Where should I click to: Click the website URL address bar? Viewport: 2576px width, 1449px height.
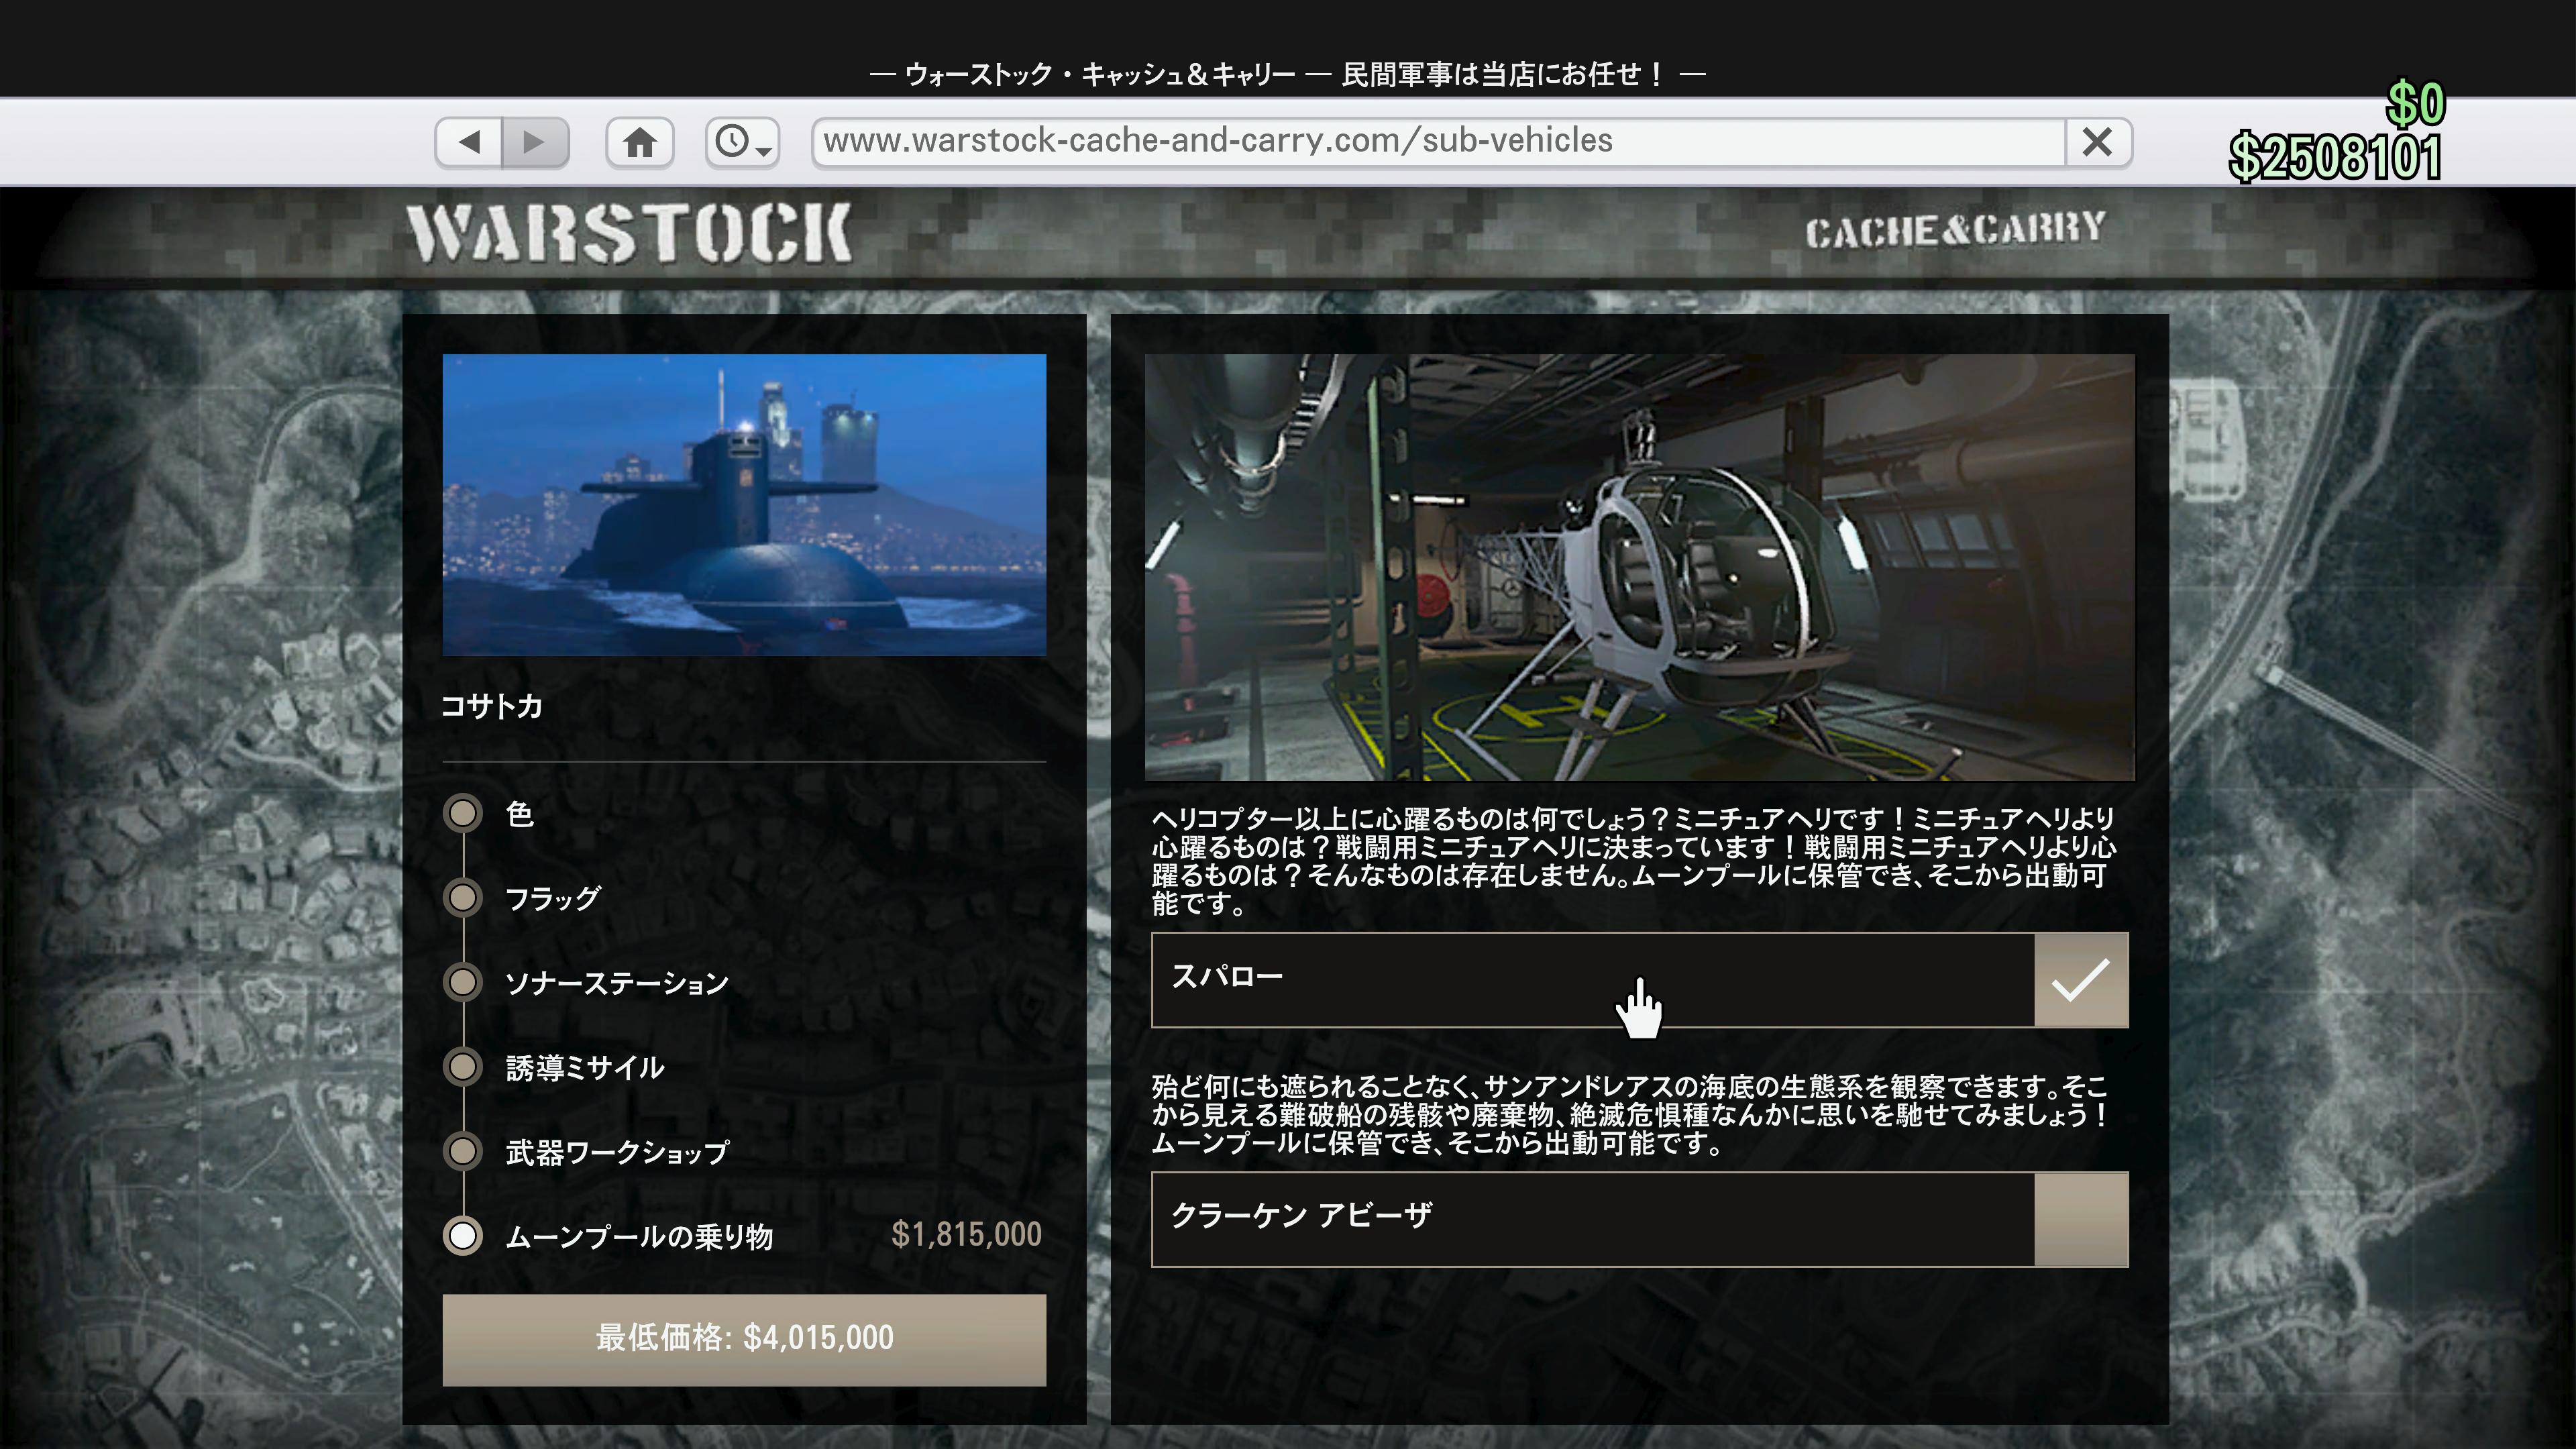click(x=1438, y=142)
